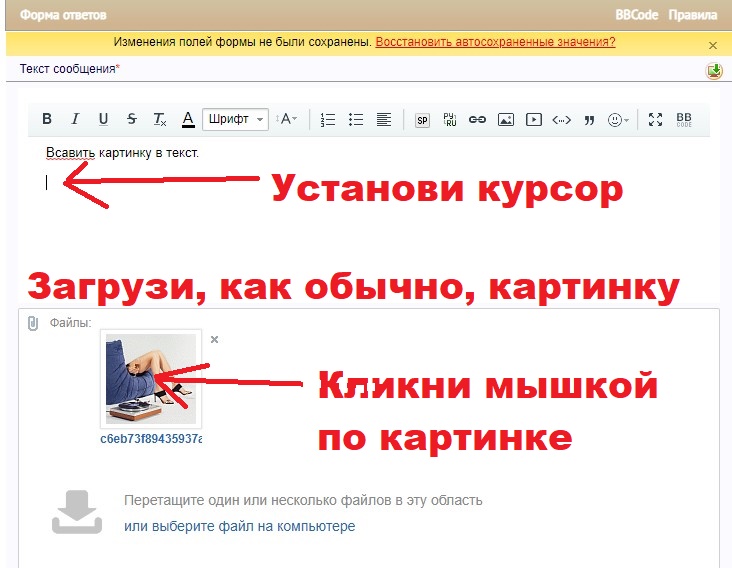Click the insert image icon
732x568 pixels.
(506, 119)
